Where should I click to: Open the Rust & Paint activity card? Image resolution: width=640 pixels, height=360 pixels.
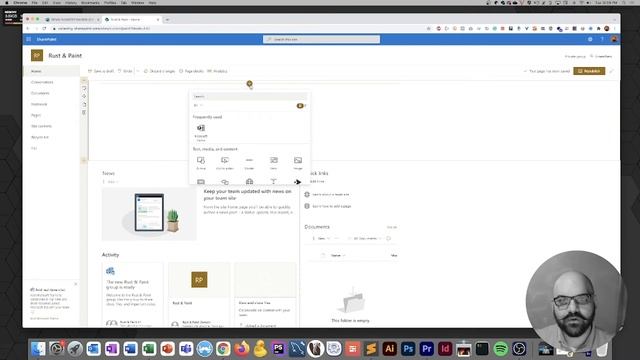[x=199, y=295]
